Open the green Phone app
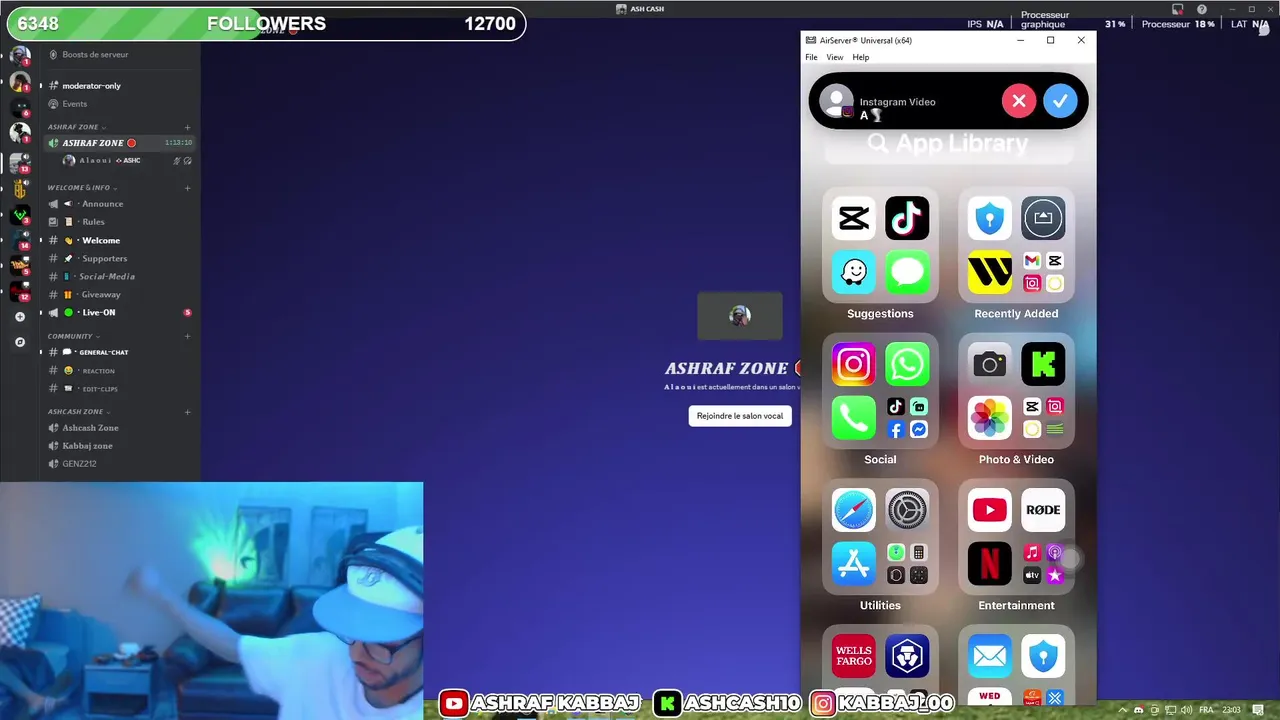 click(853, 418)
